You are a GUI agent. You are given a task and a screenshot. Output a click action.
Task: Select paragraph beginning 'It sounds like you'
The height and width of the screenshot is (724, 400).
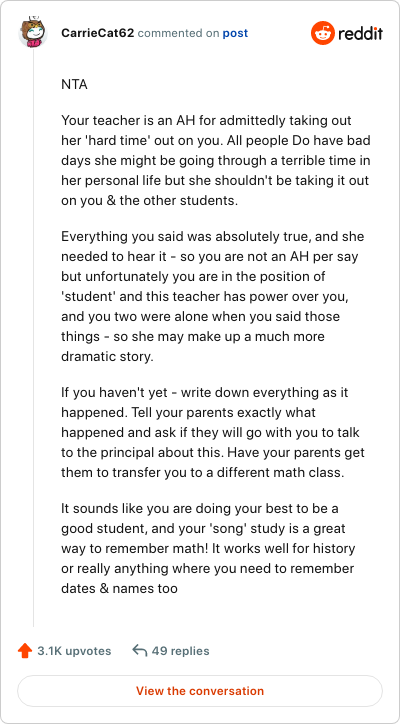click(x=208, y=549)
